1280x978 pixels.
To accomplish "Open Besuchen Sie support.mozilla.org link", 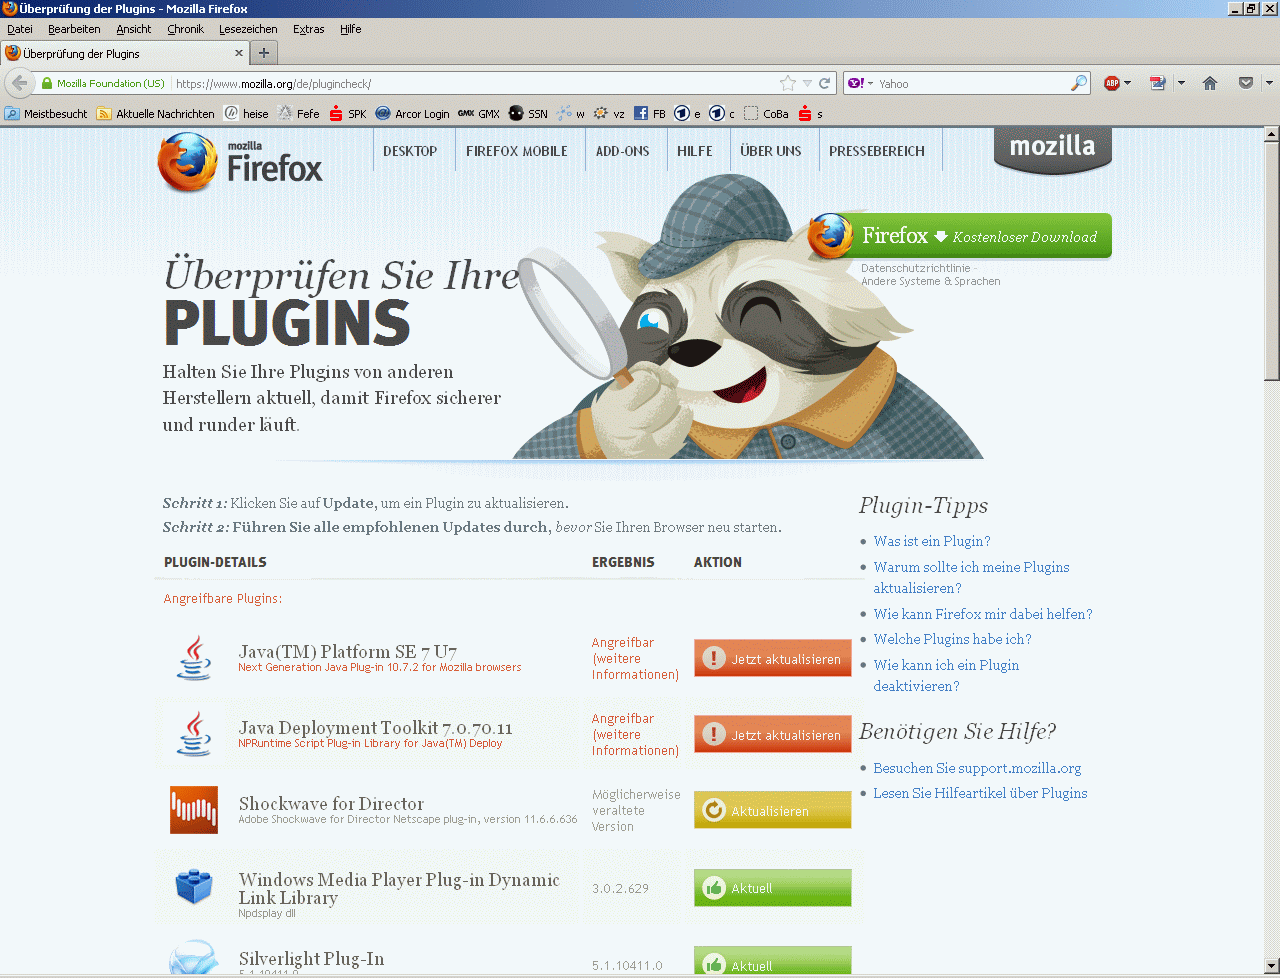I will click(977, 768).
